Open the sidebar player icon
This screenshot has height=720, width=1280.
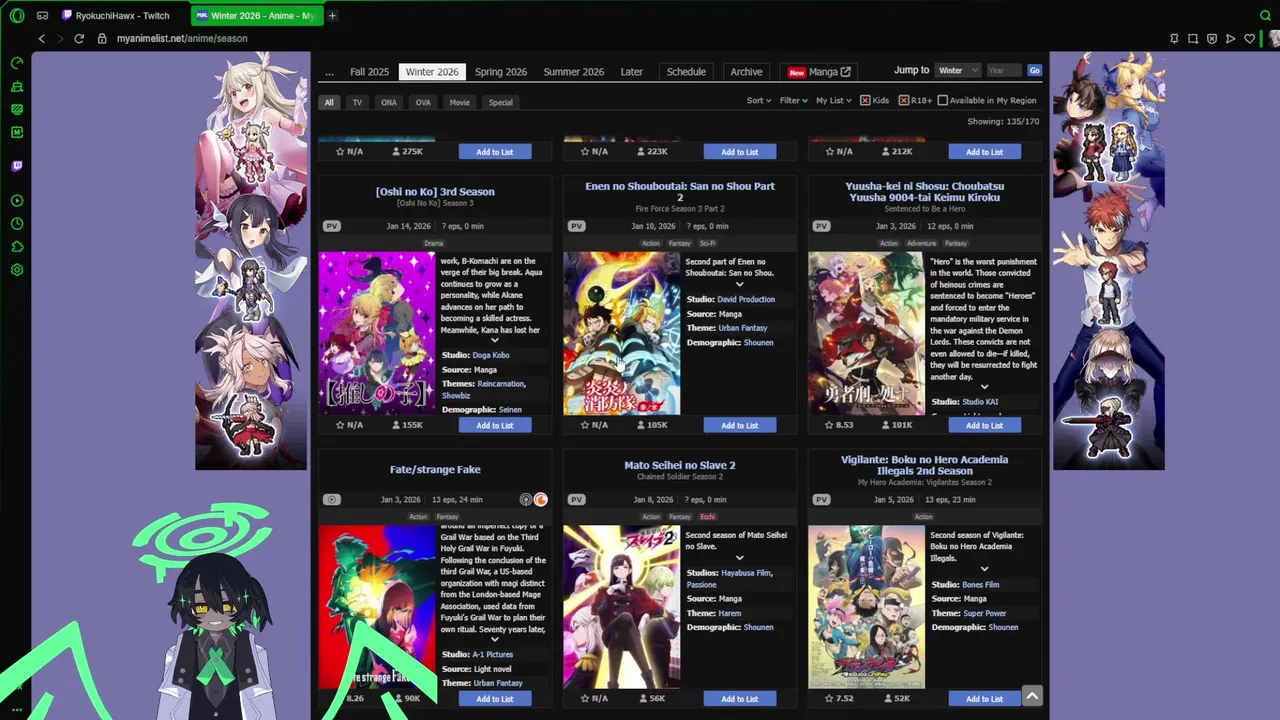click(17, 201)
